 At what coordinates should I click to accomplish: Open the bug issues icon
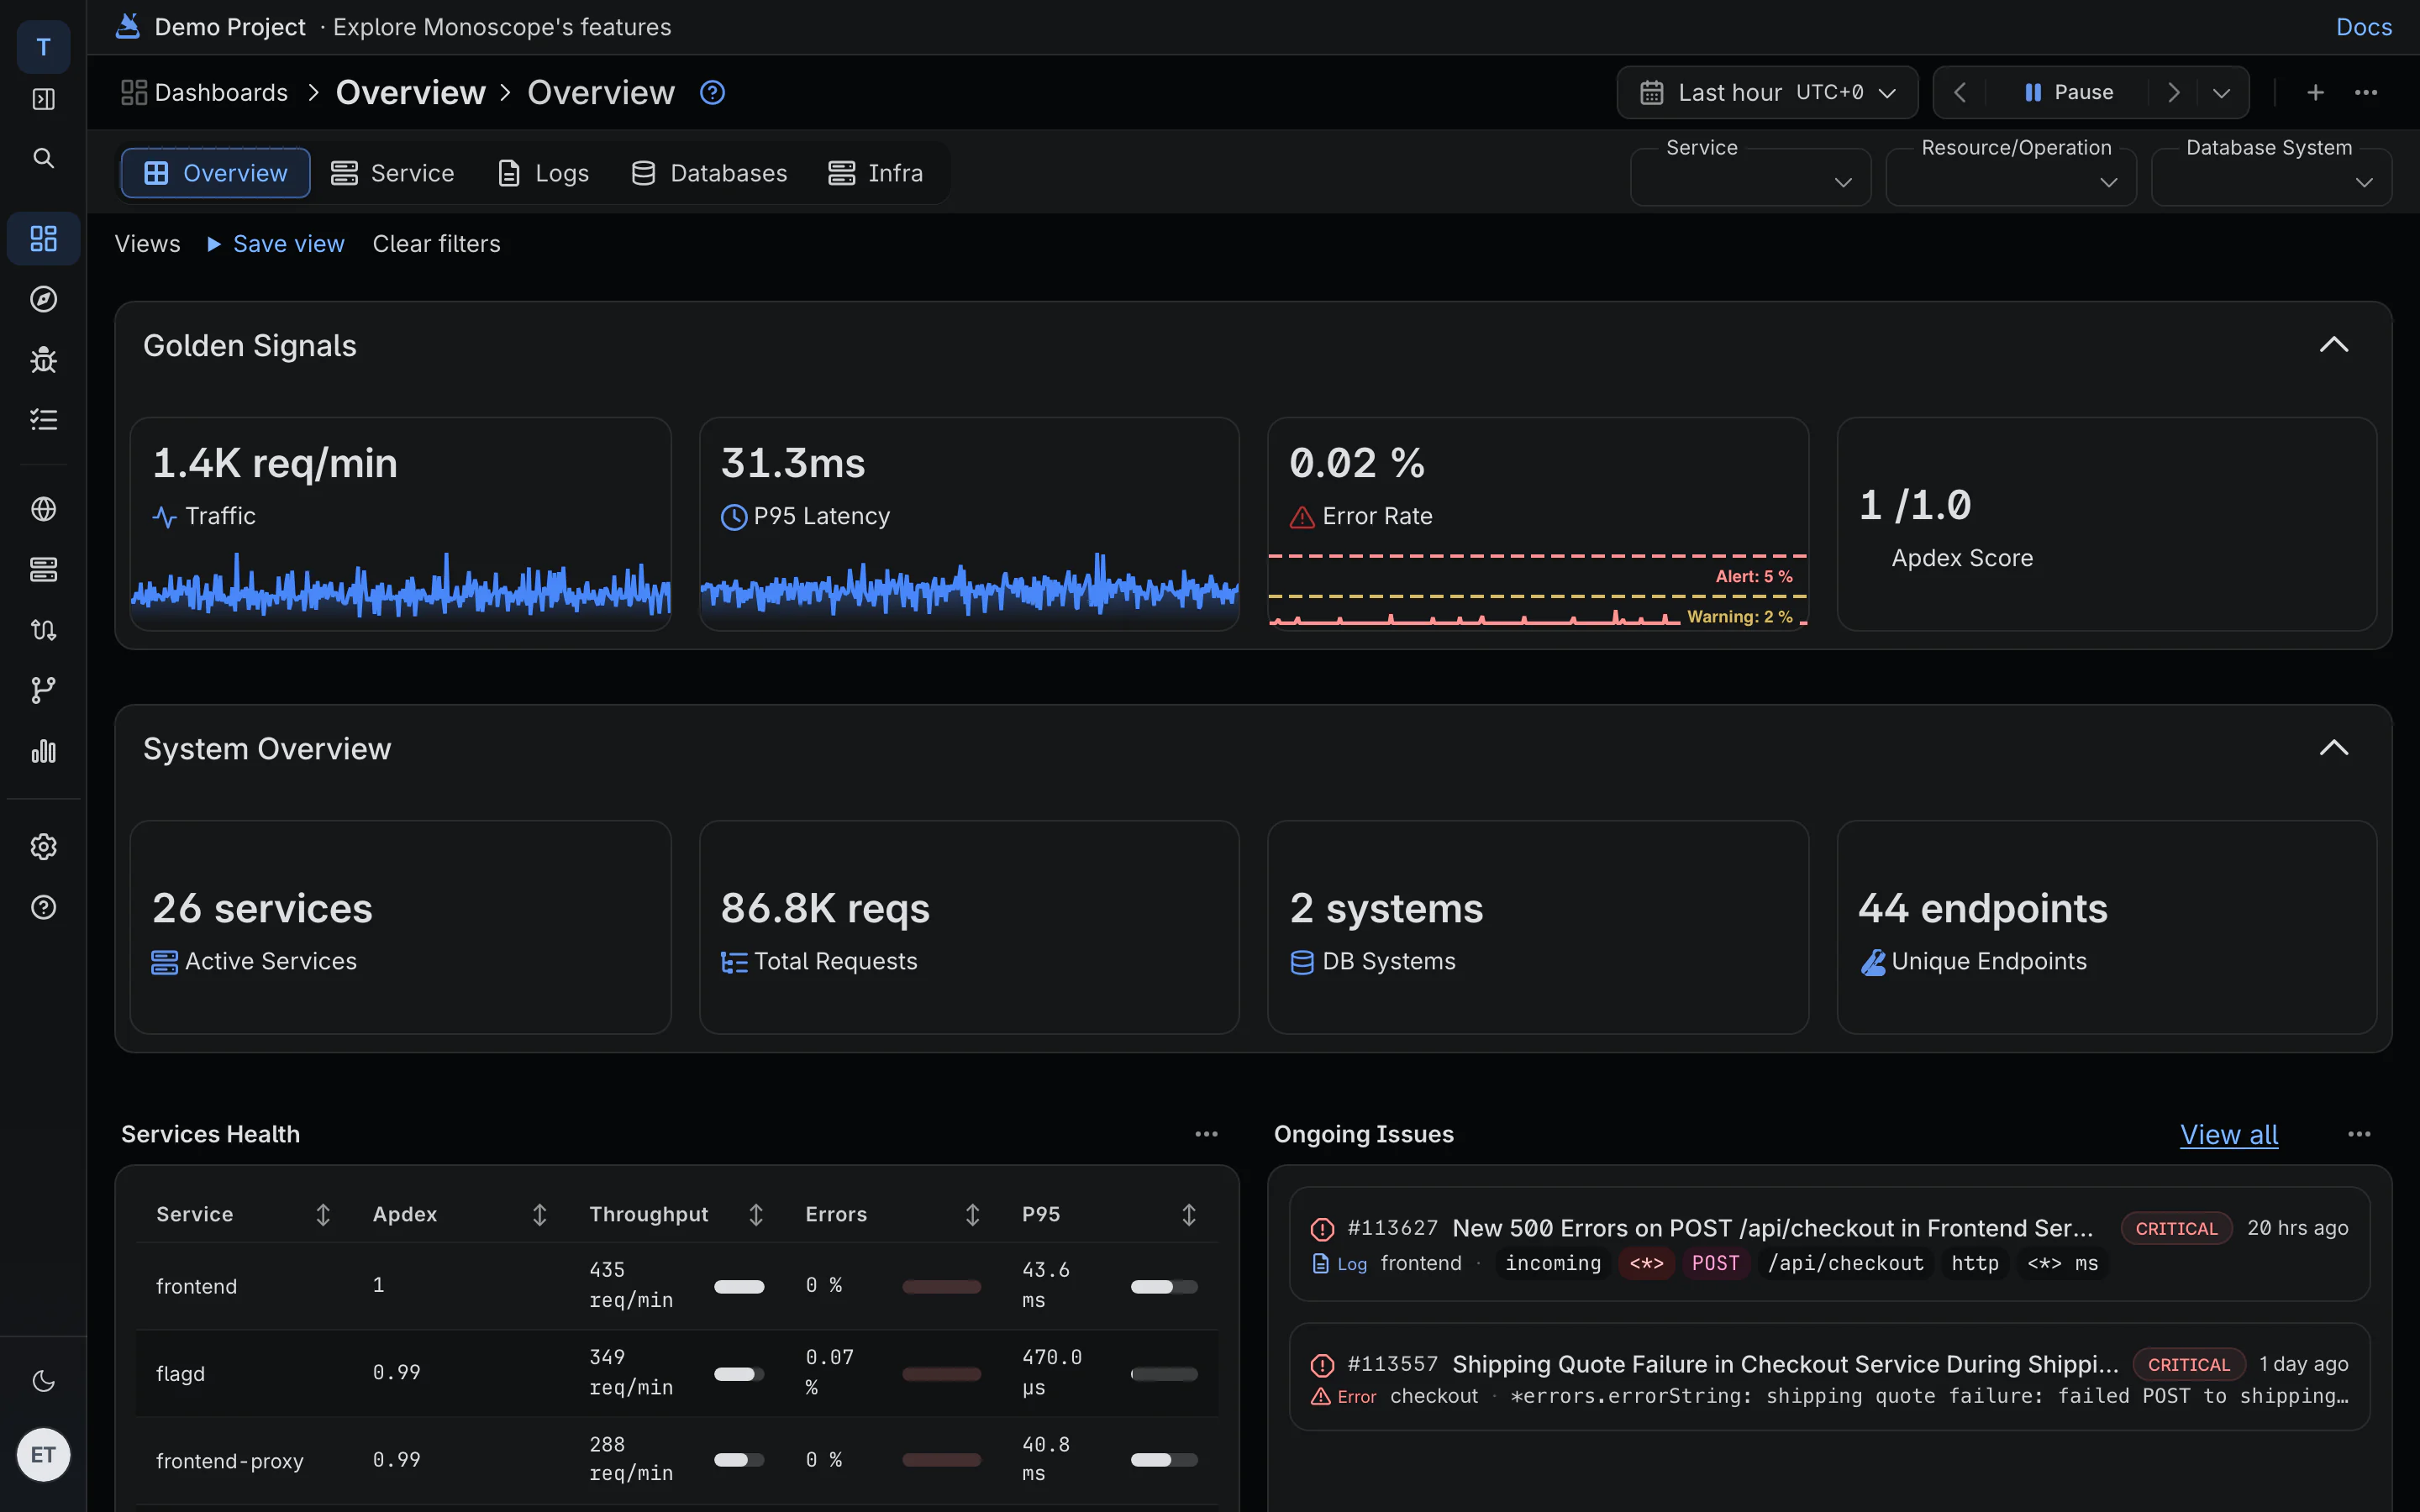[43, 360]
